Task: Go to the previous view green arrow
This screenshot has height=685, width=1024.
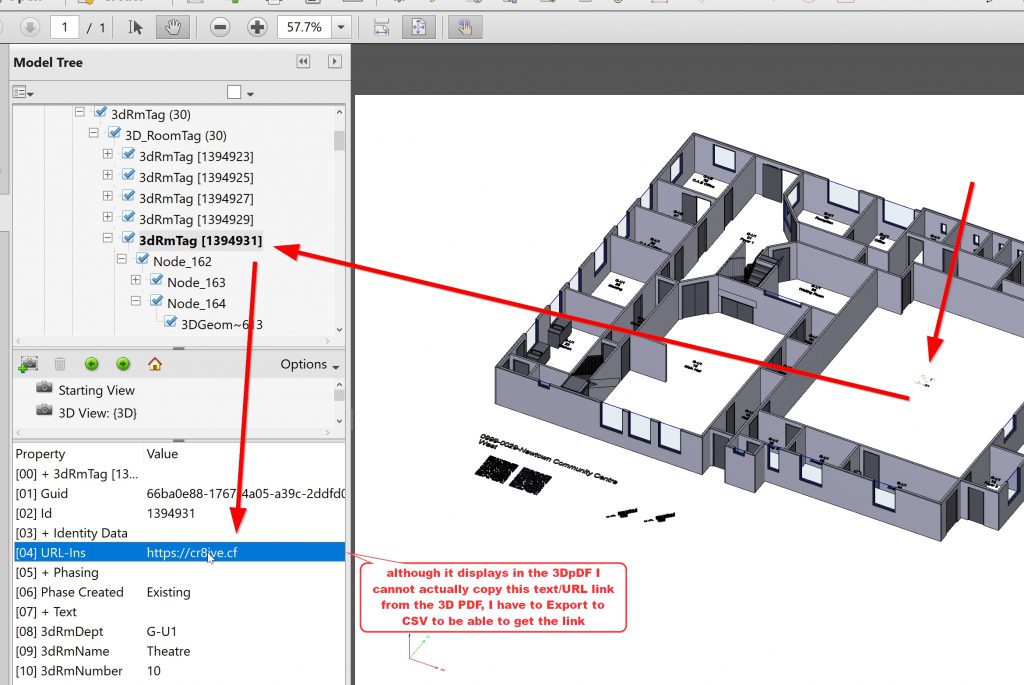Action: (92, 364)
